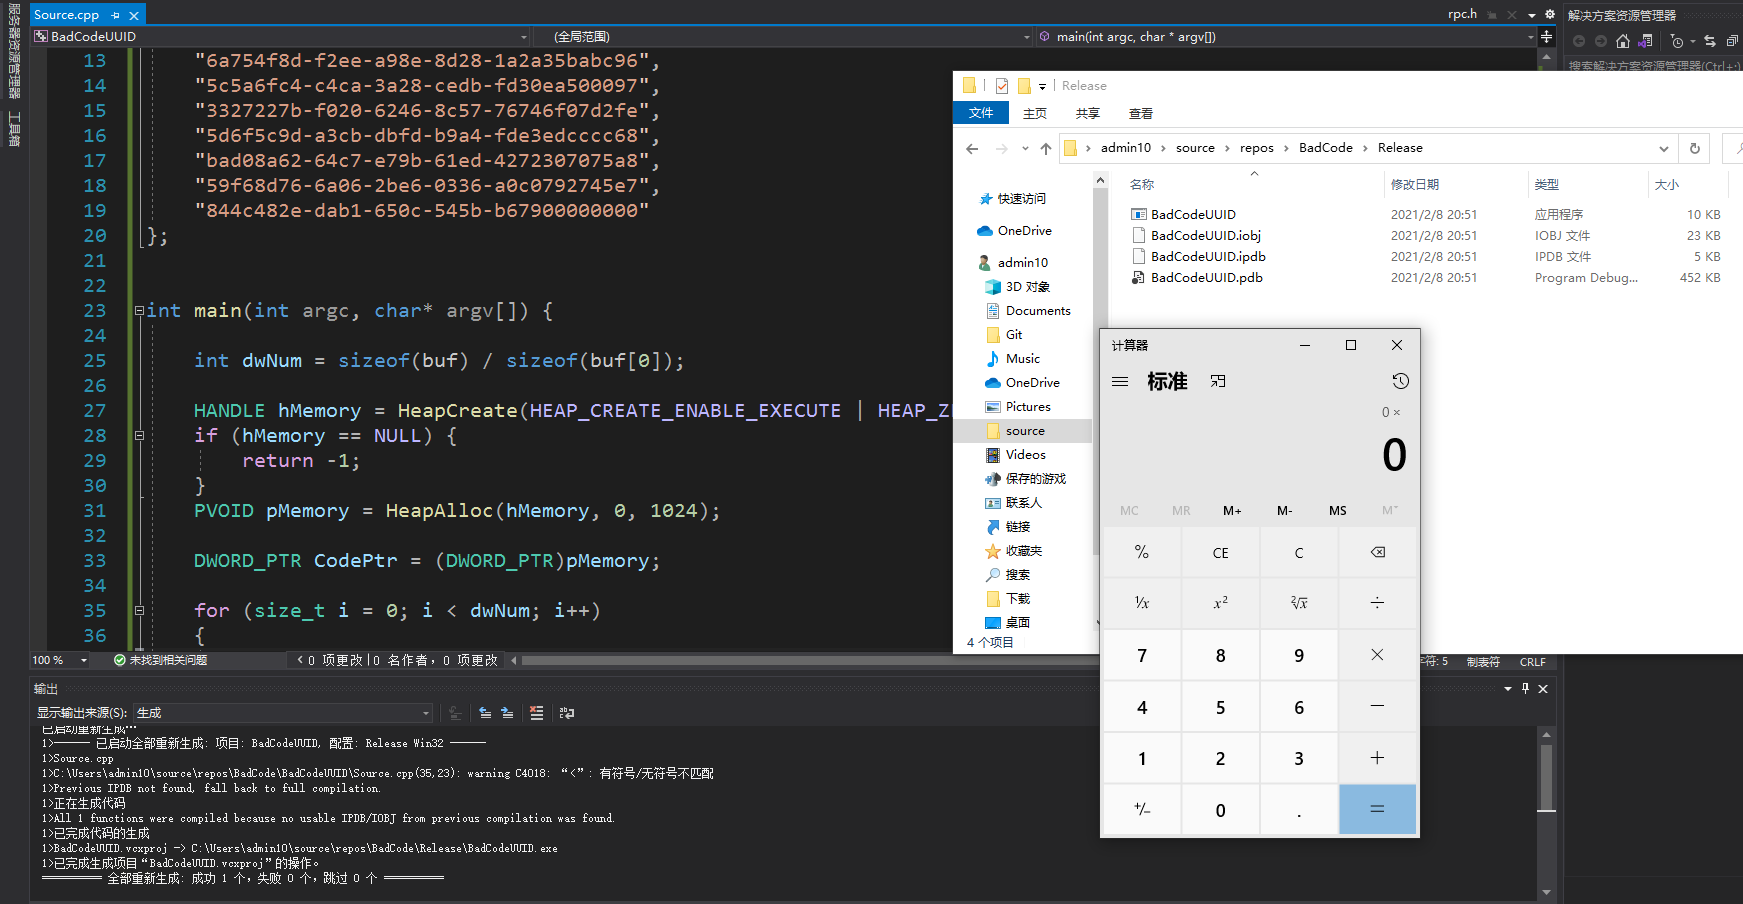The image size is (1743, 904).
Task: Click BadCode in Explorer breadcrumb
Action: coord(1325,148)
